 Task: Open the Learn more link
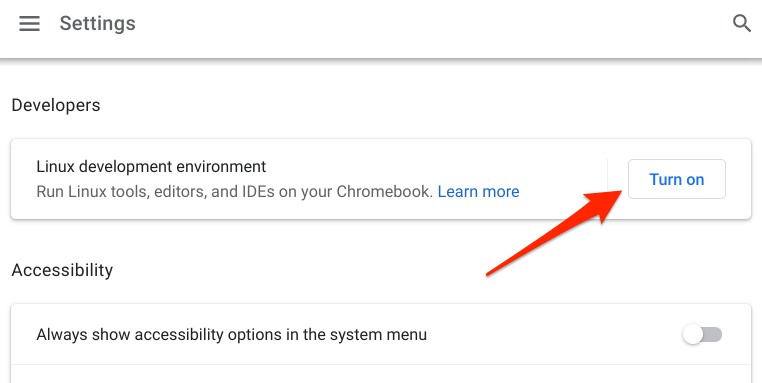pos(478,192)
